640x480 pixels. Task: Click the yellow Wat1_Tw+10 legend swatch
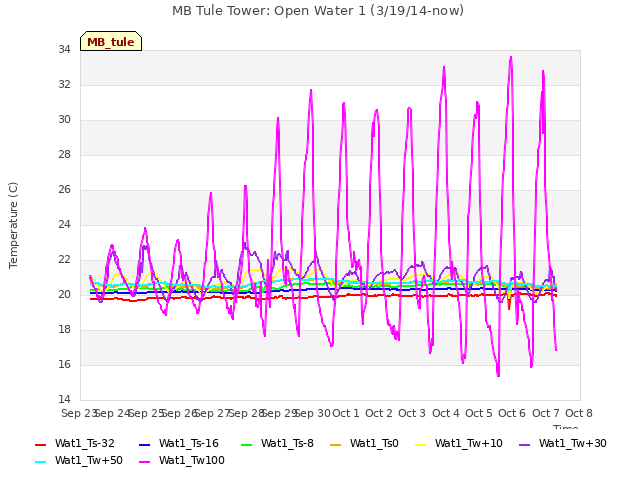tap(420, 444)
